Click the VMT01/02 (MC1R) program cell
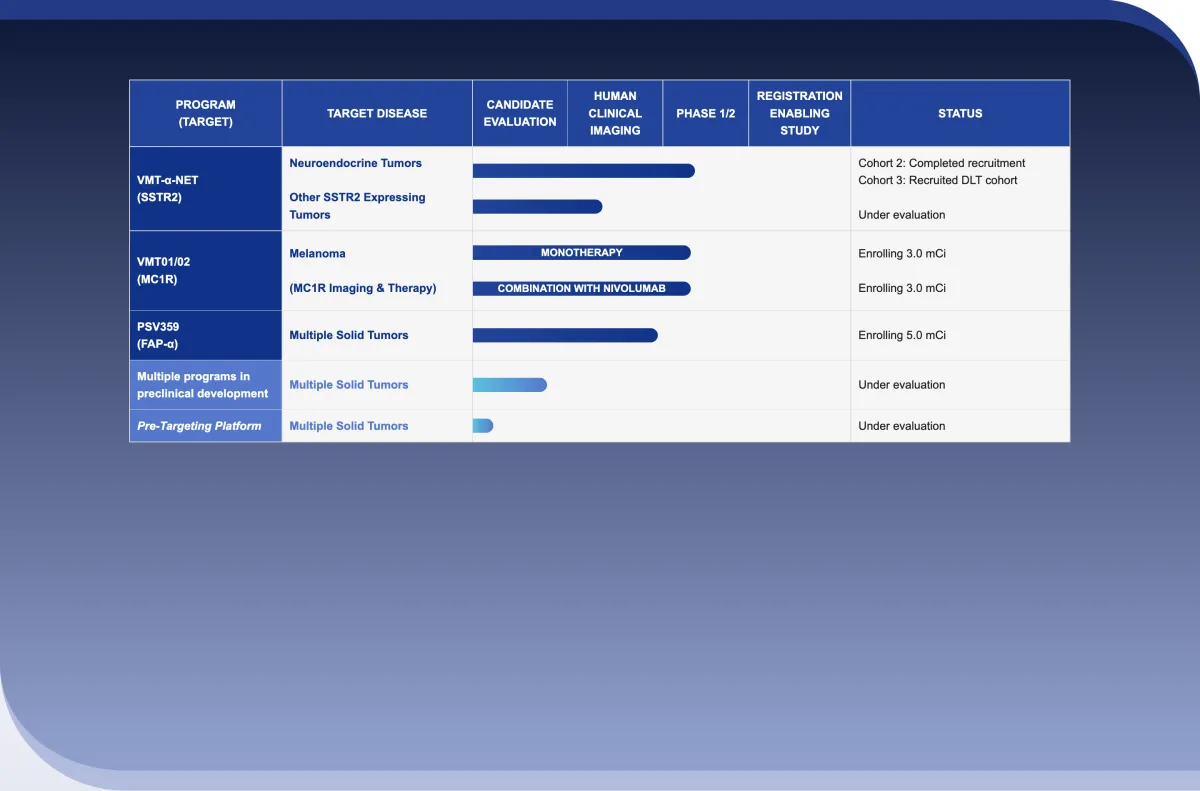 click(x=164, y=270)
